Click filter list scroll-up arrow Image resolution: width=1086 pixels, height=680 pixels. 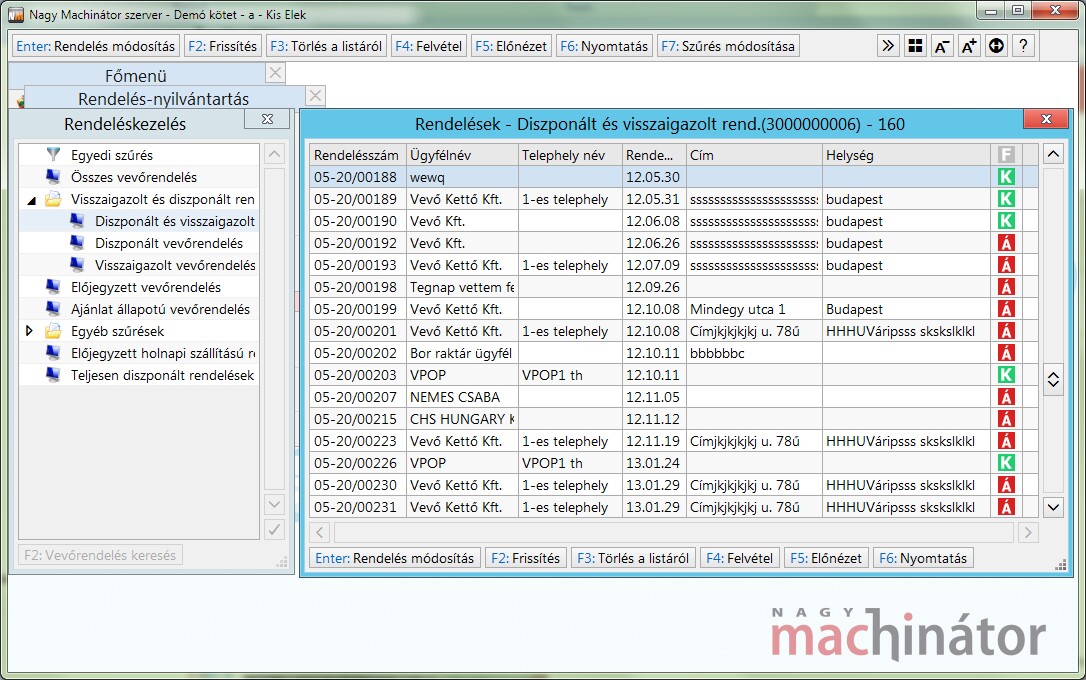click(x=274, y=154)
